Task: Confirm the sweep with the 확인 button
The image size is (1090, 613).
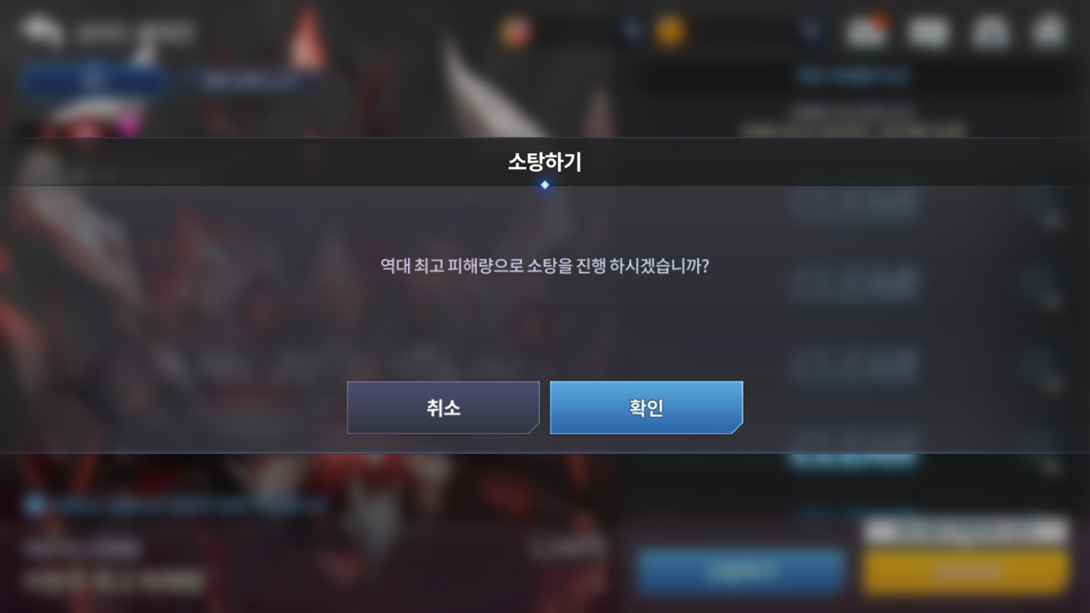Action: coord(646,407)
